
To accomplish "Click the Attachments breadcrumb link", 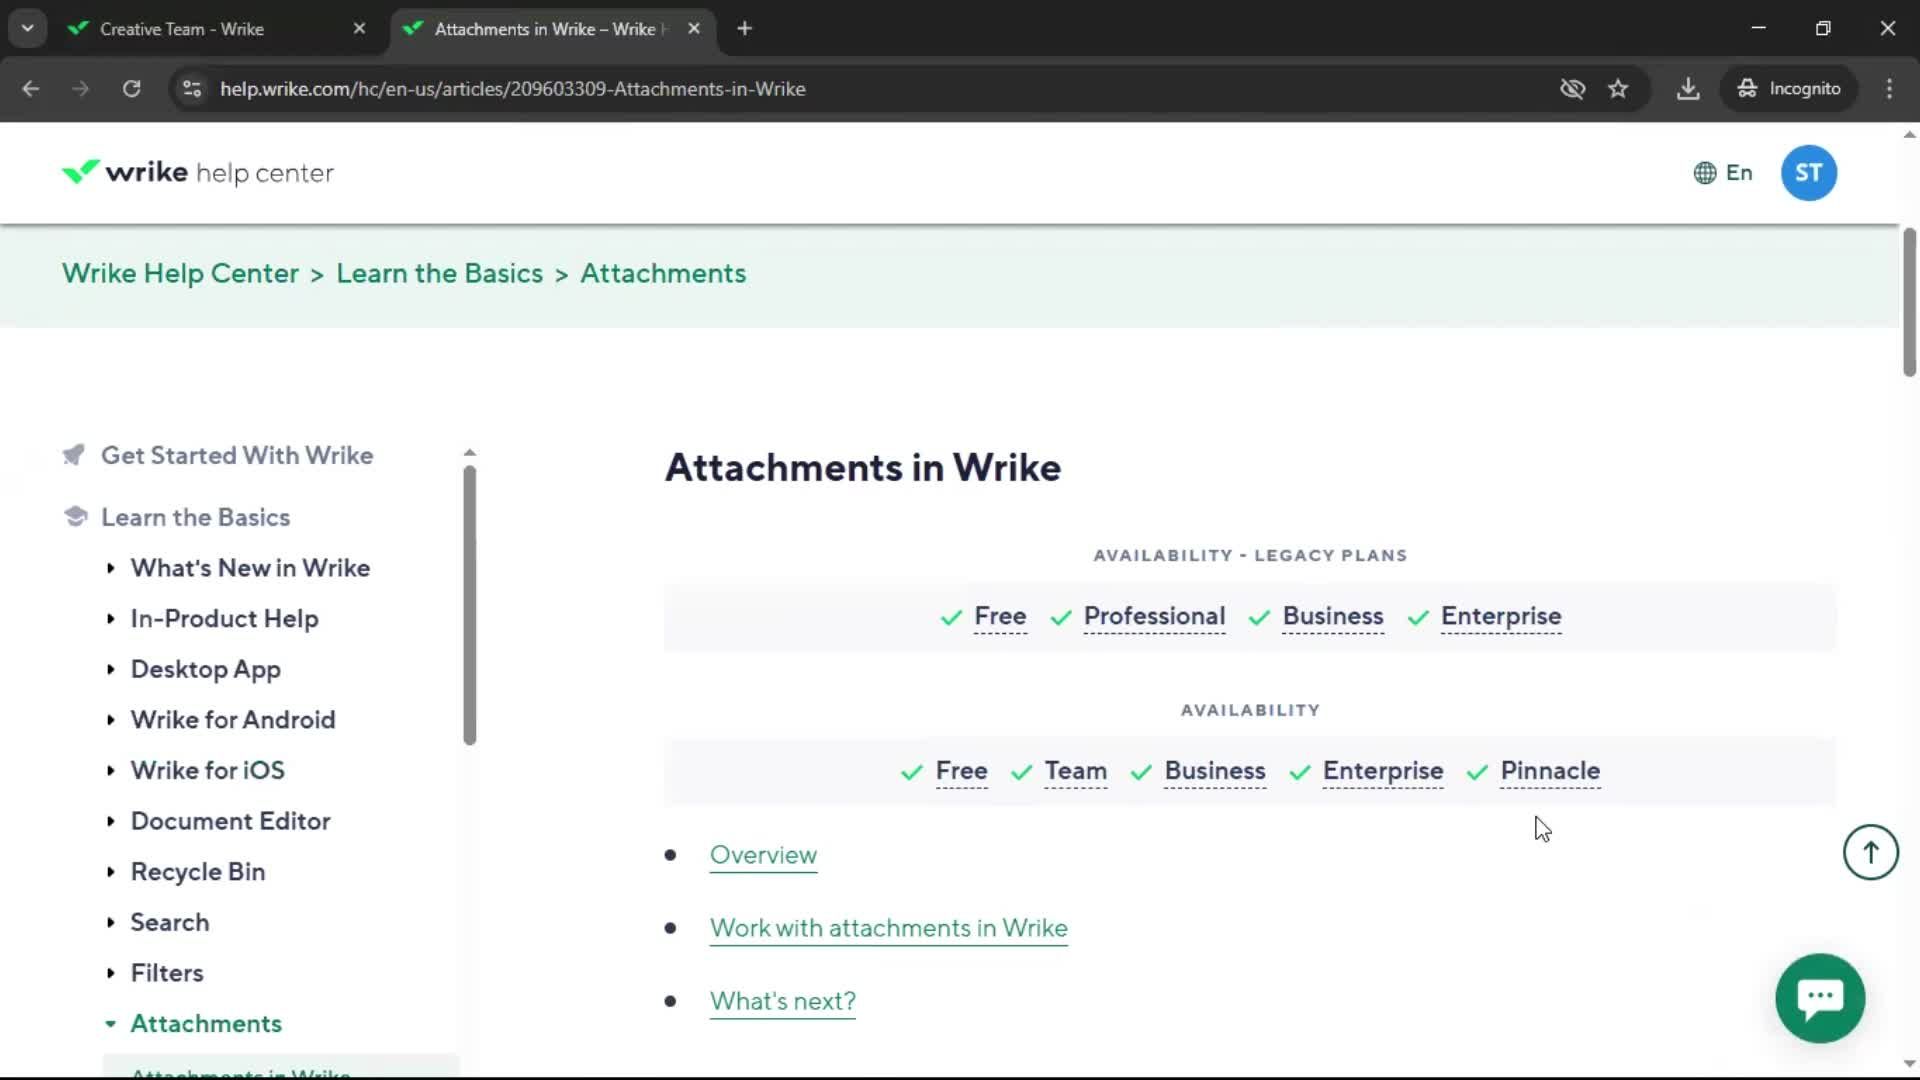I will (x=663, y=273).
